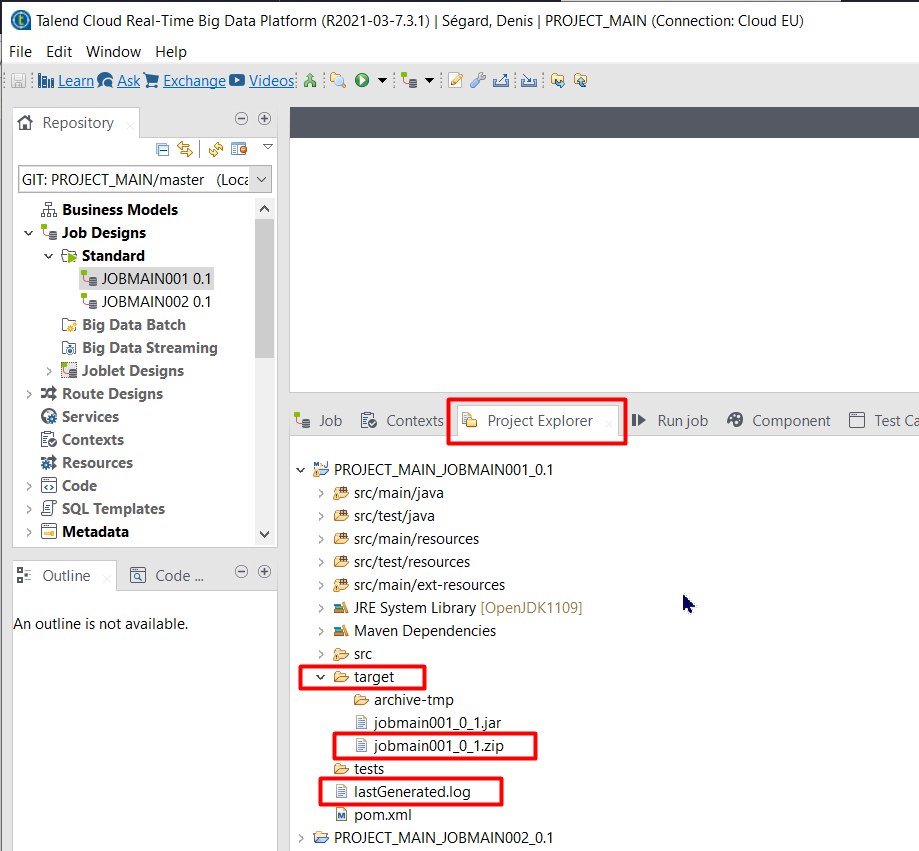Toggle the Repository content filter

coord(238,147)
